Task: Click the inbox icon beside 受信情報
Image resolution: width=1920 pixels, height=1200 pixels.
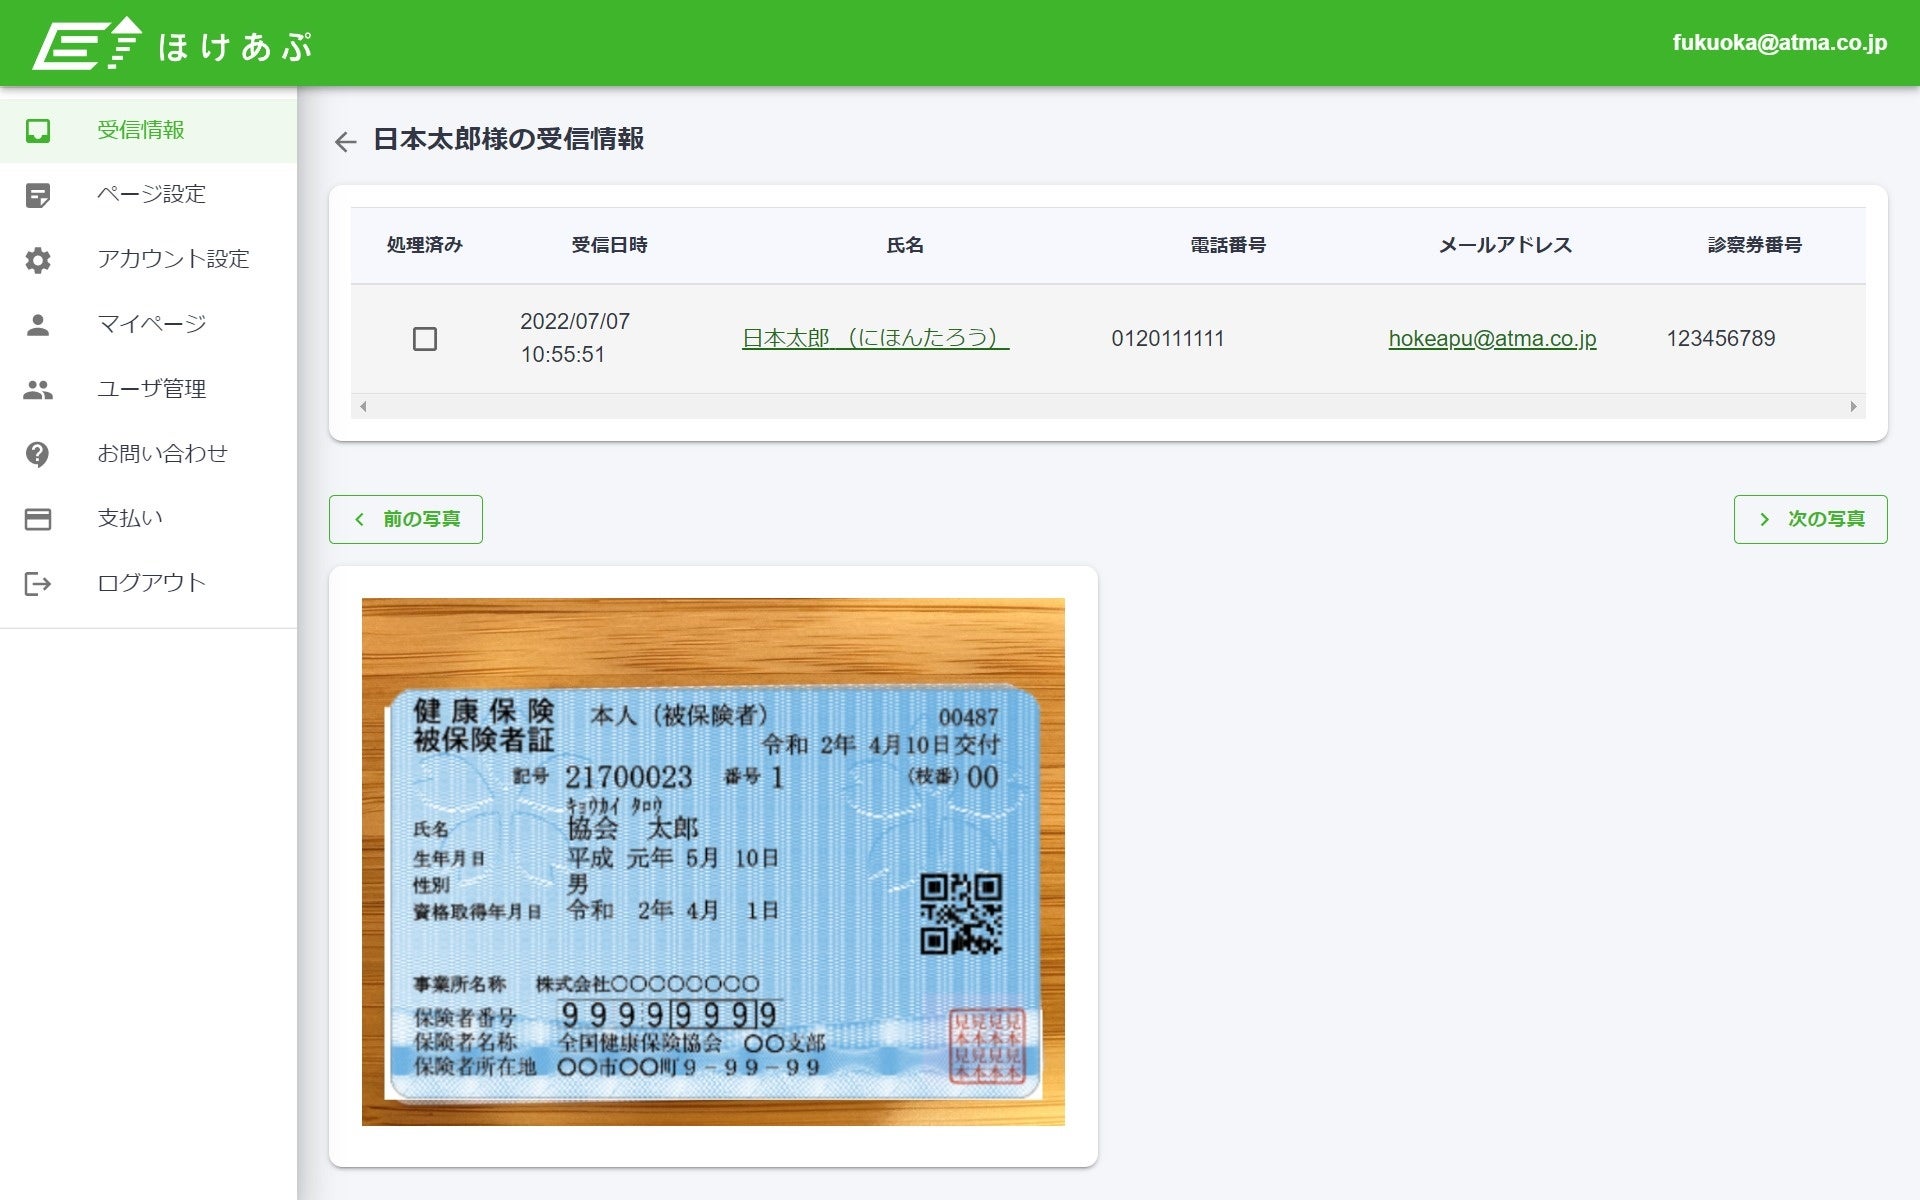Action: click(x=38, y=131)
